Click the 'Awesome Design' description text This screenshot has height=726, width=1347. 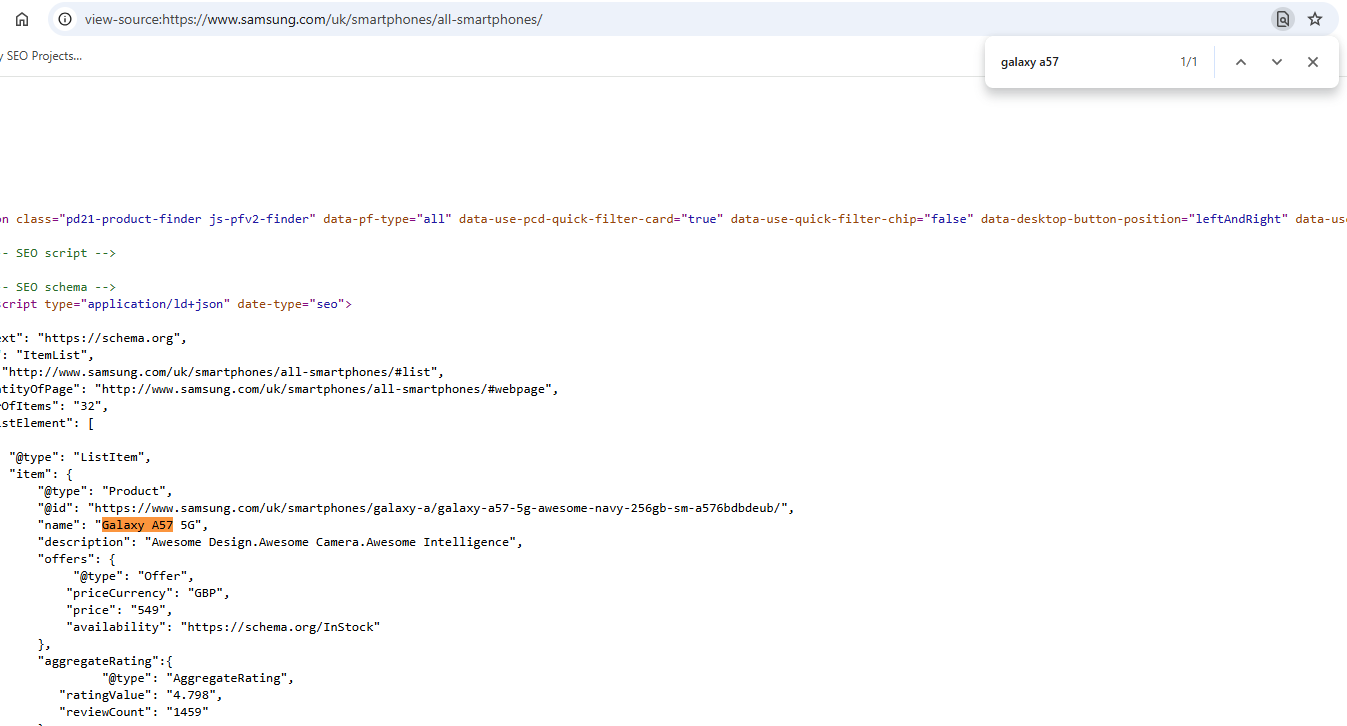tap(334, 542)
